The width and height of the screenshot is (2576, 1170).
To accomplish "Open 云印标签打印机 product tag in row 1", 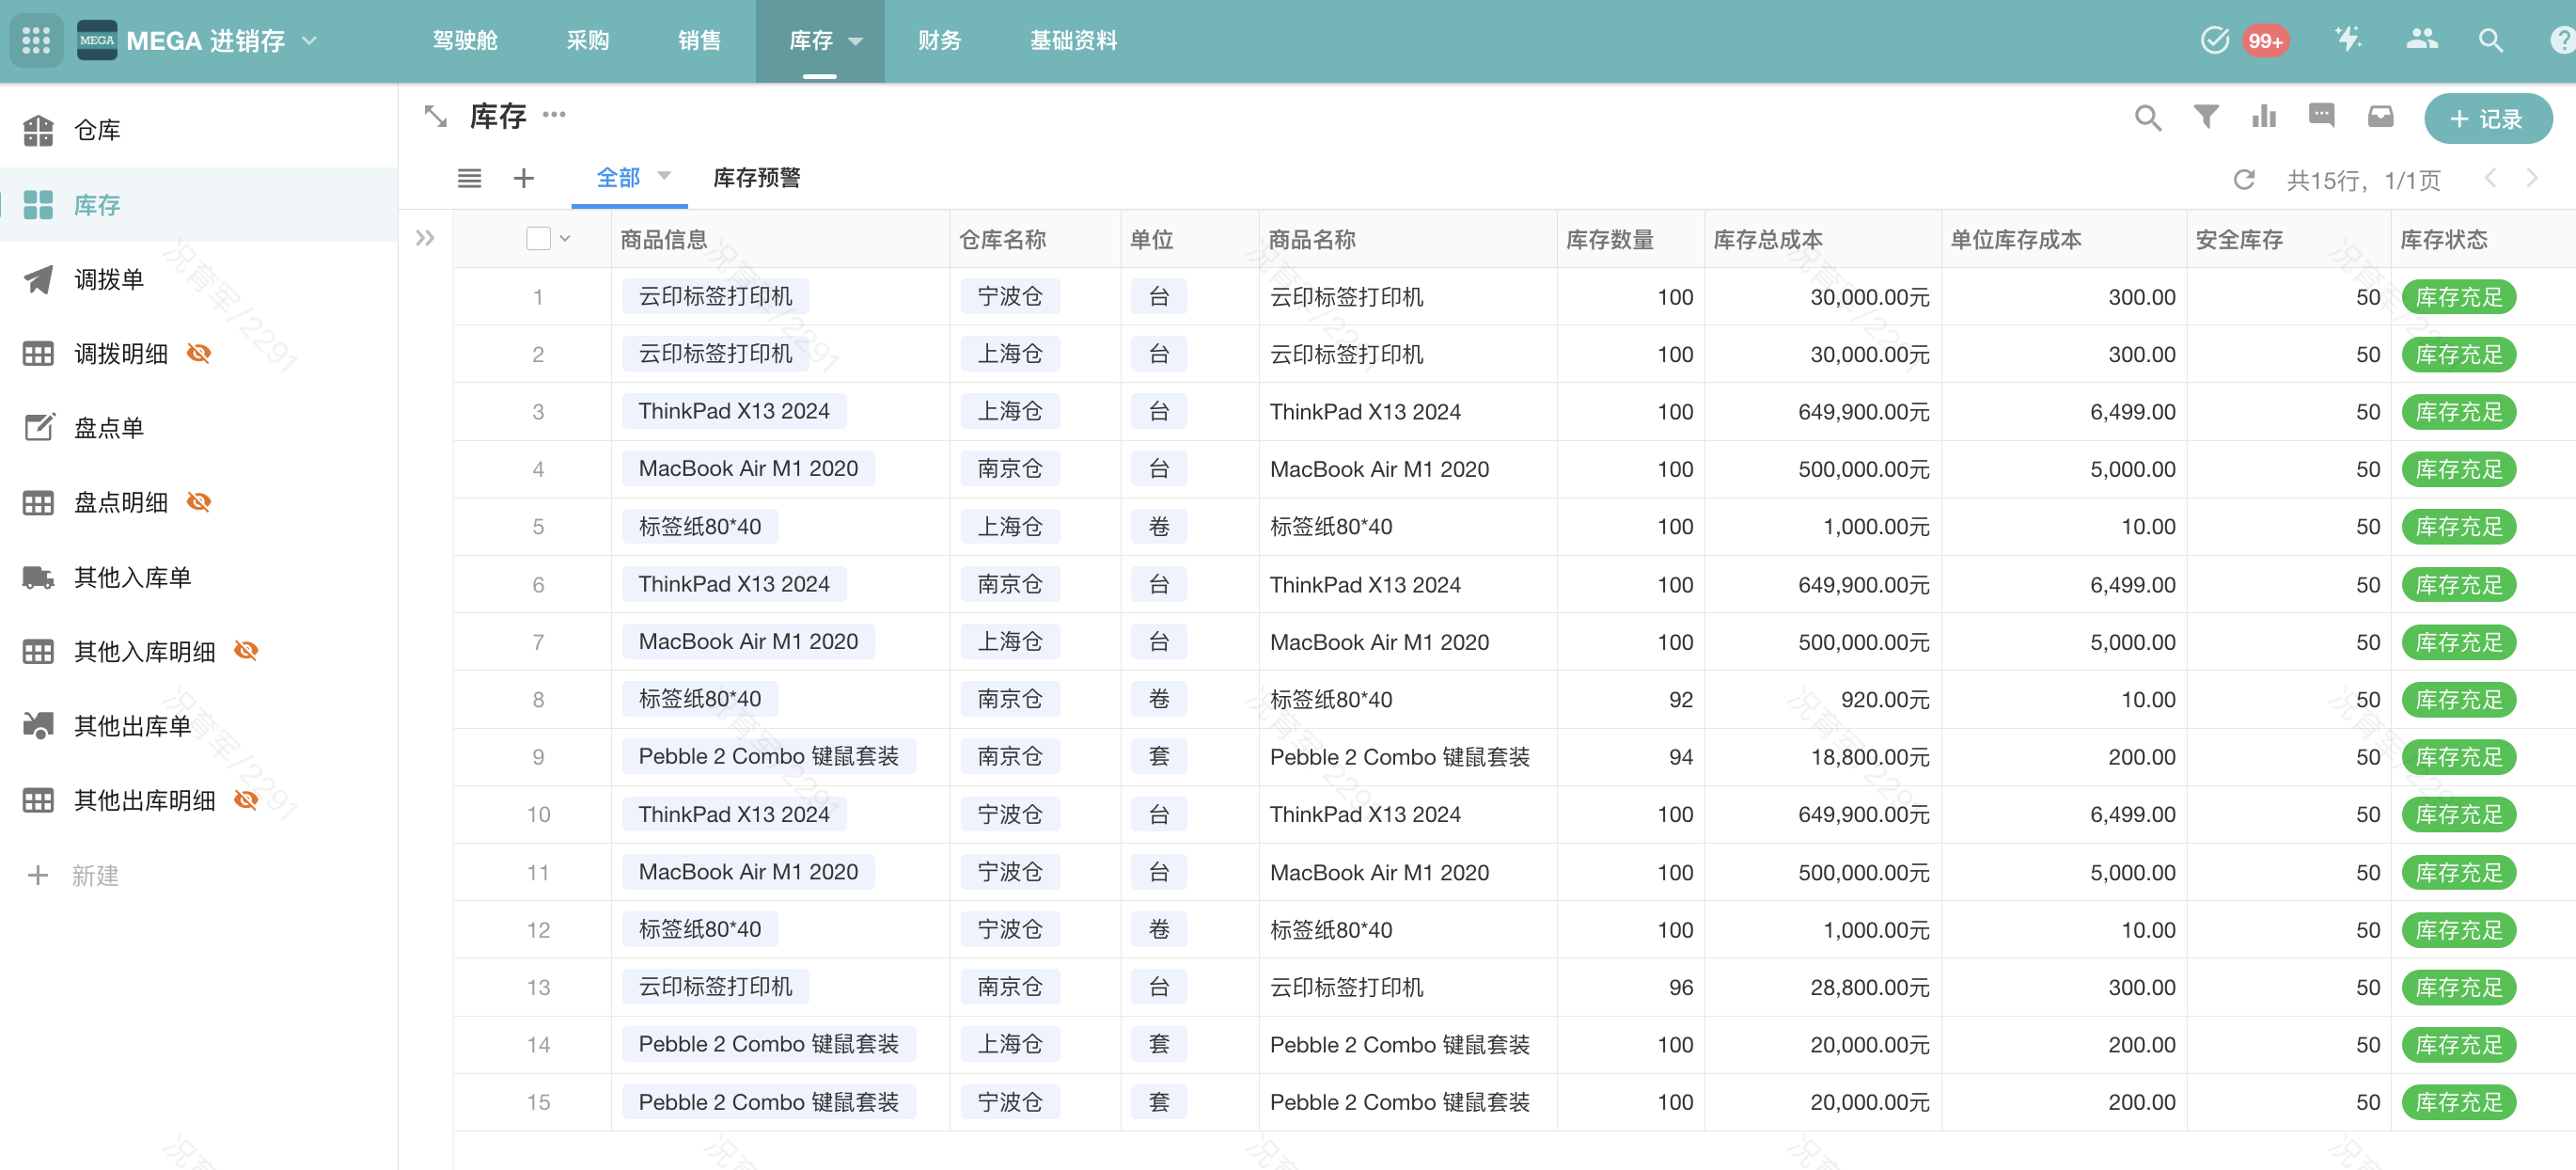I will (x=715, y=296).
